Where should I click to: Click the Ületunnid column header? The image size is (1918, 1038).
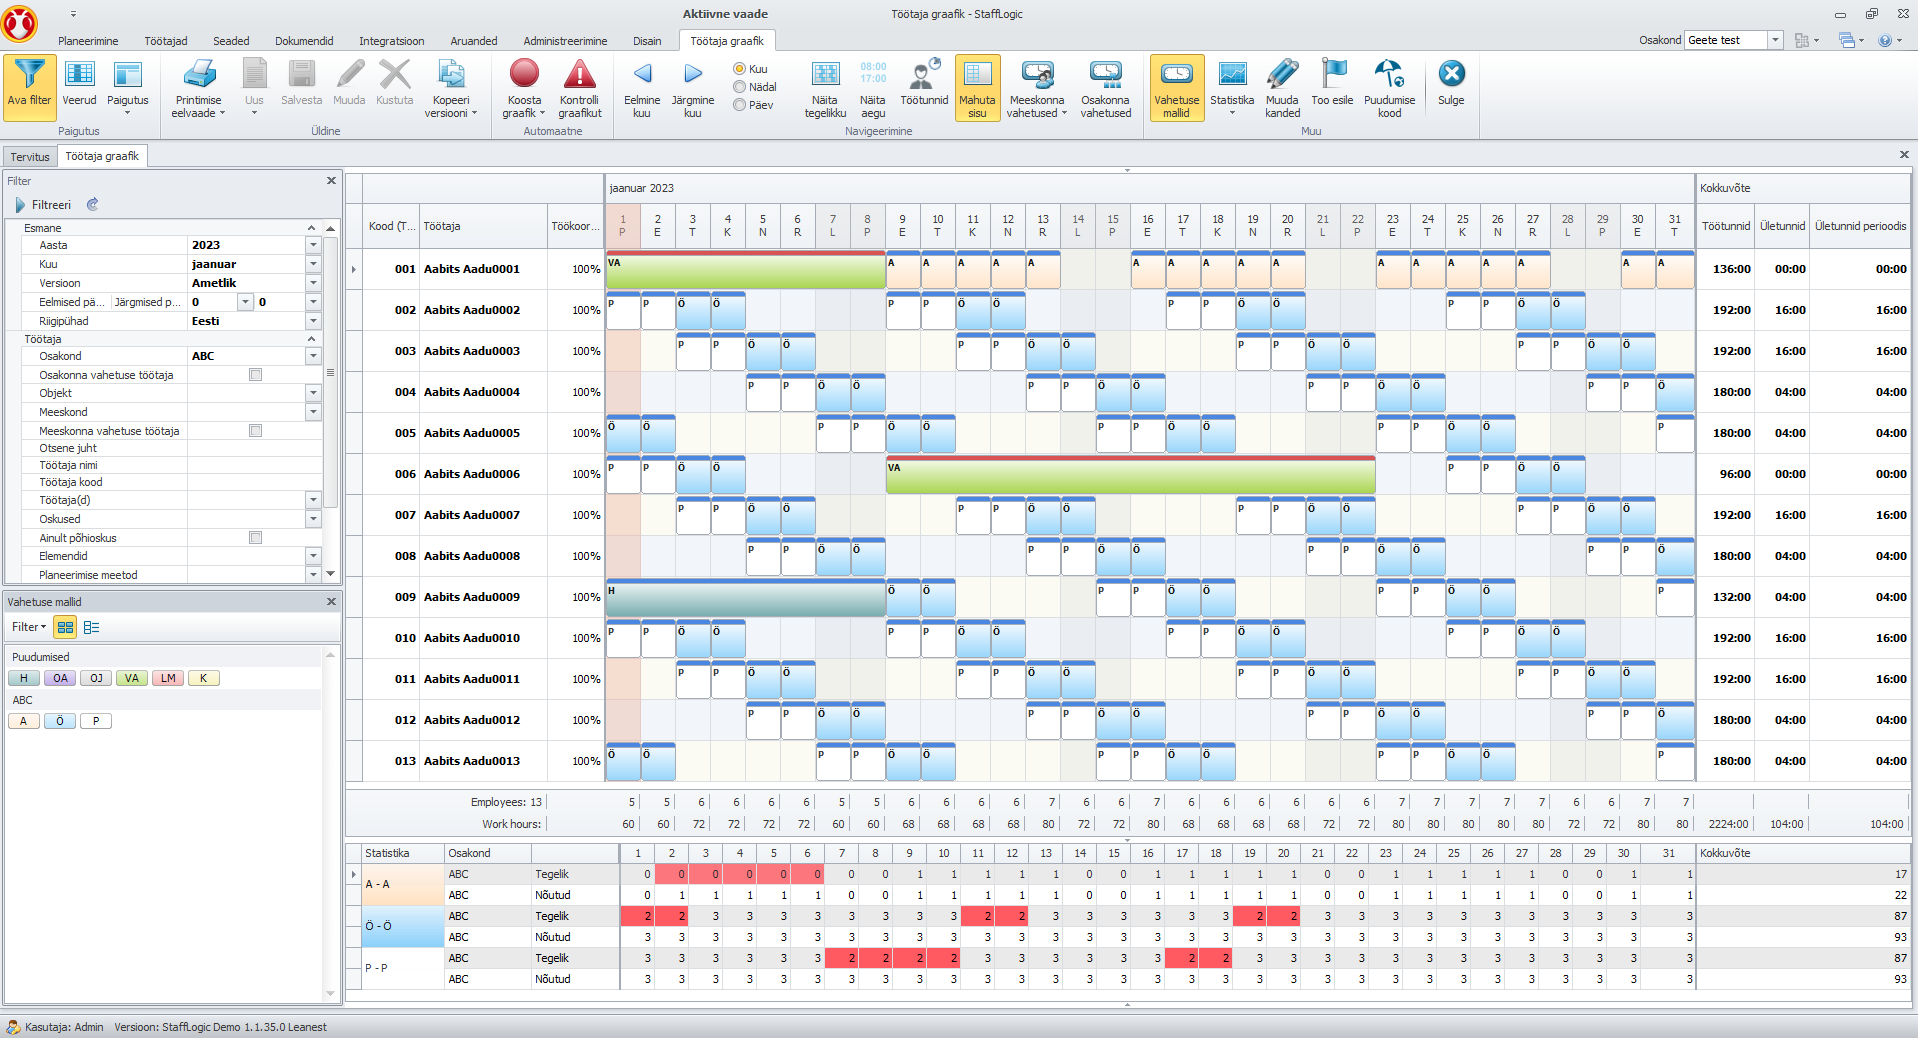[1782, 226]
